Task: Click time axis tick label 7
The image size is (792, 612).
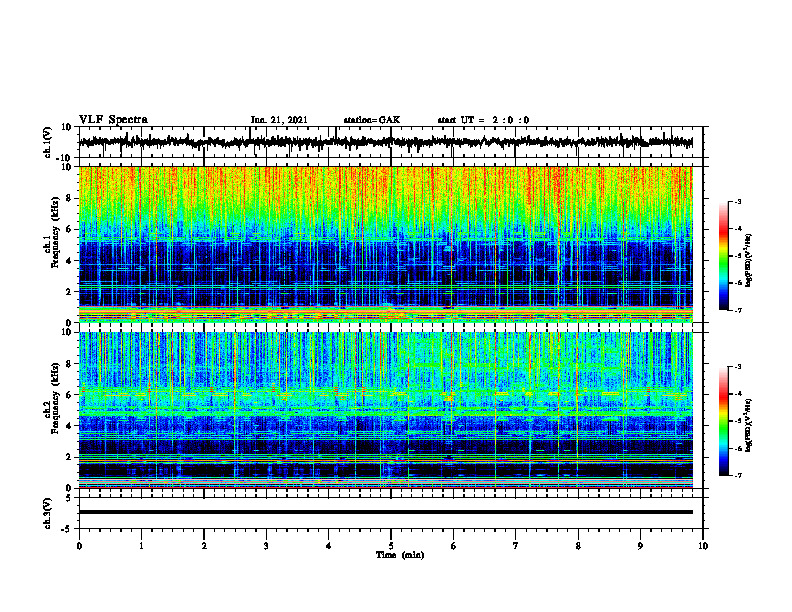Action: tap(516, 546)
